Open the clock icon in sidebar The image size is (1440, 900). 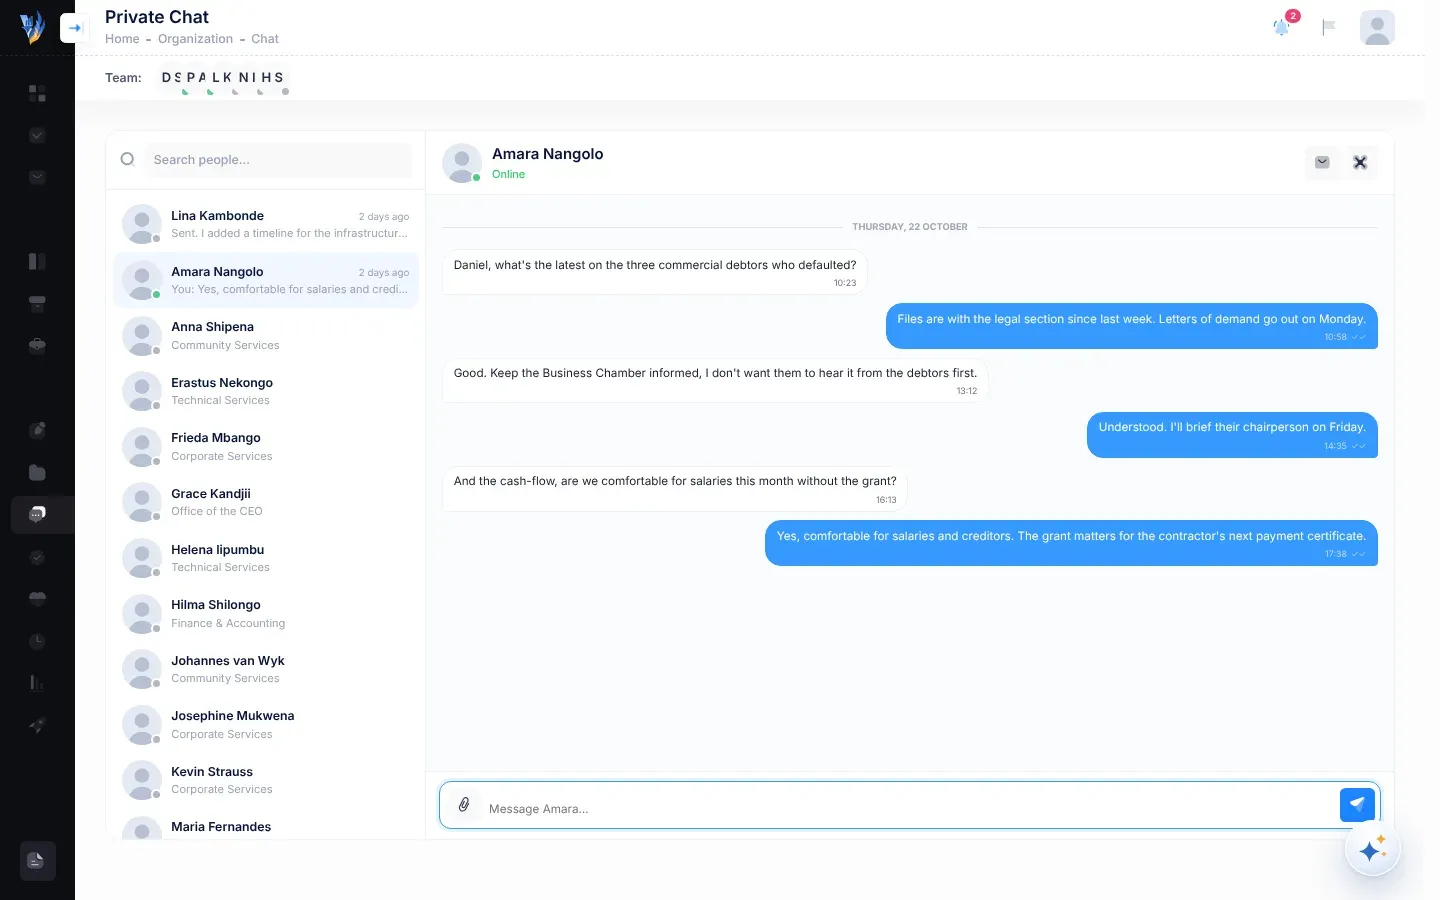click(x=37, y=641)
